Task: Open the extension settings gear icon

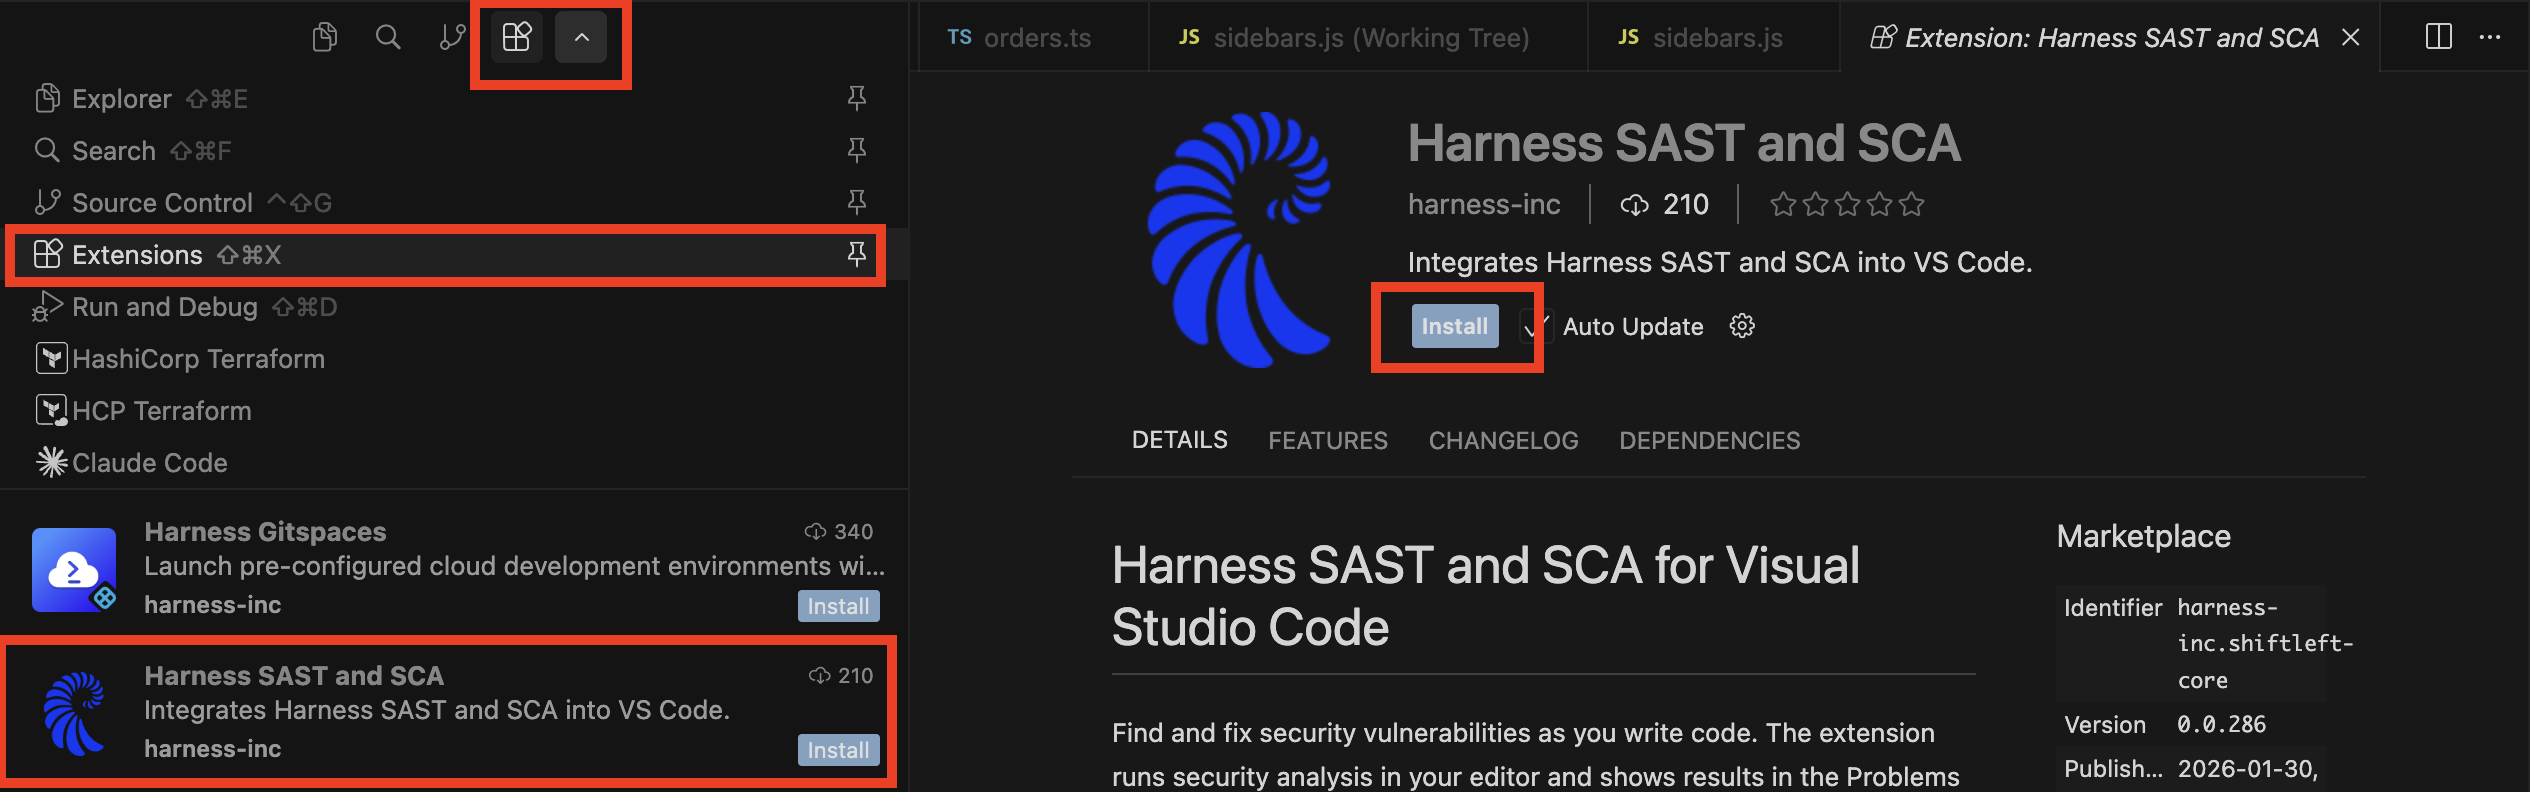Action: click(x=1742, y=326)
